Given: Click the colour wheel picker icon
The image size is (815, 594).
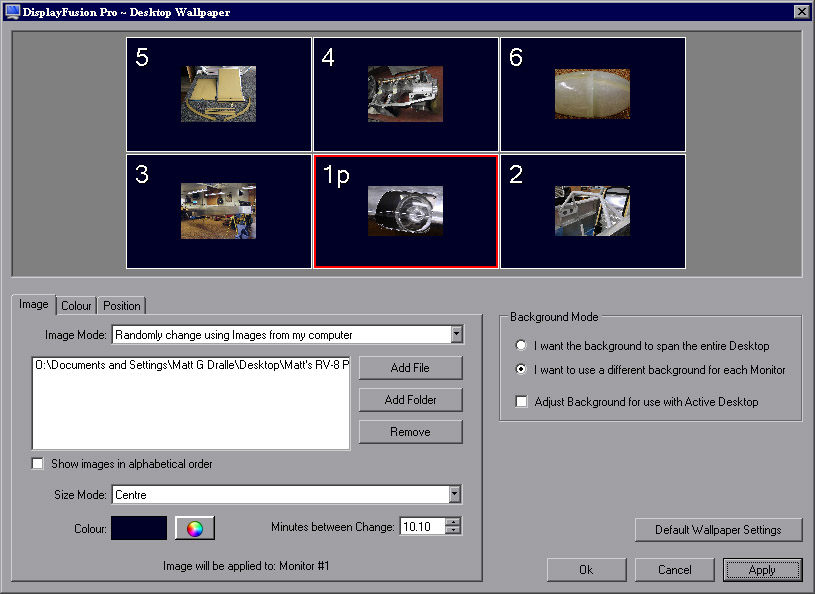Looking at the screenshot, I should [x=195, y=528].
